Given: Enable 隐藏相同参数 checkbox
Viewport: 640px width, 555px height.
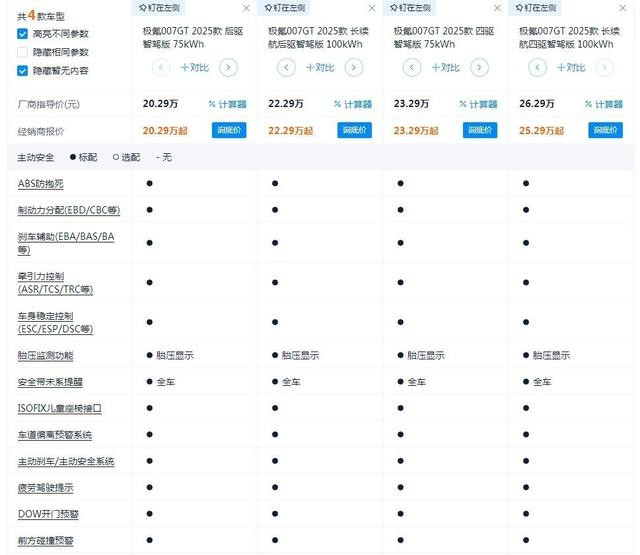Looking at the screenshot, I should (22, 52).
